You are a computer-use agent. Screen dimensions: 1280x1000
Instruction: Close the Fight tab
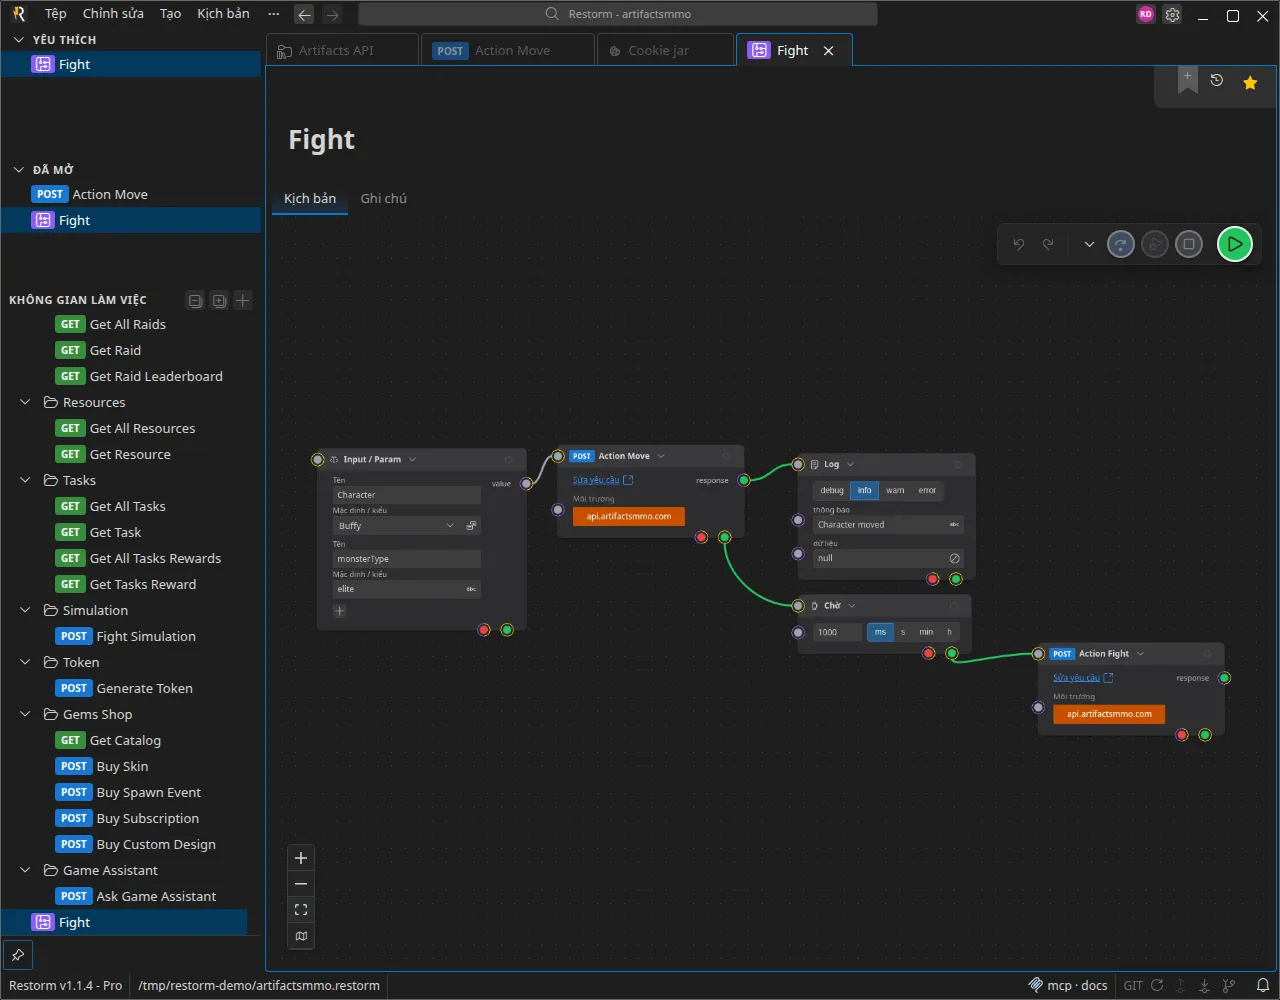tap(829, 51)
